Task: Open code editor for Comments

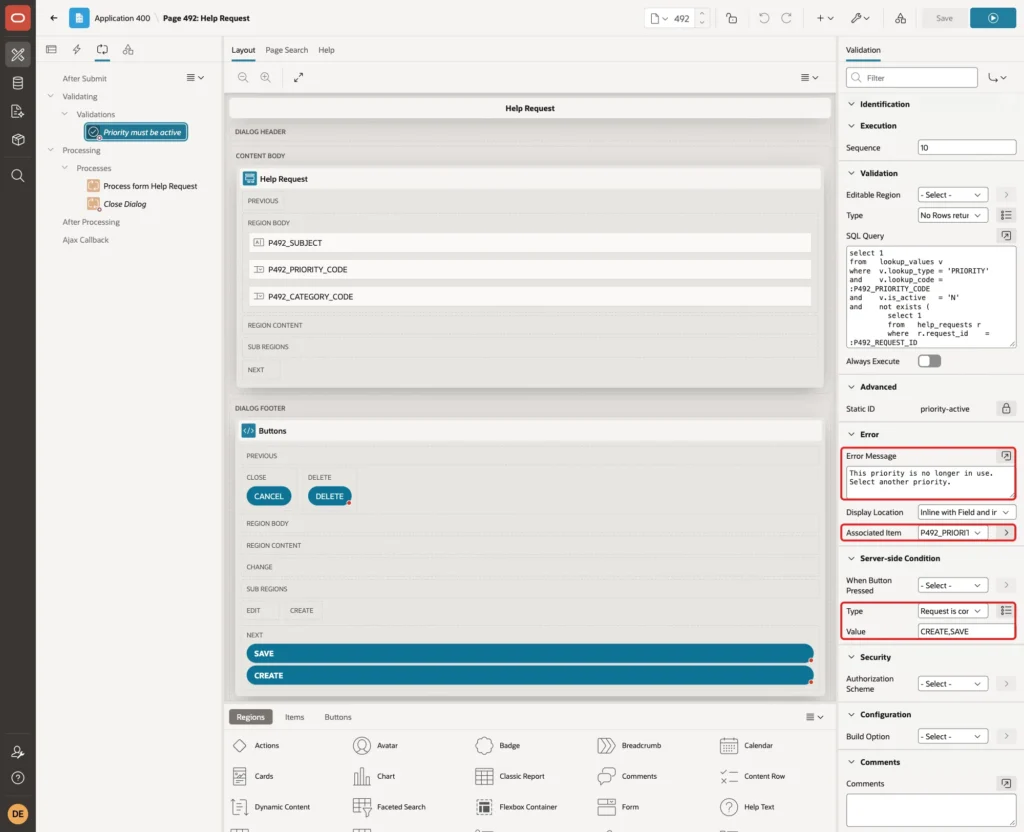Action: coord(1006,784)
